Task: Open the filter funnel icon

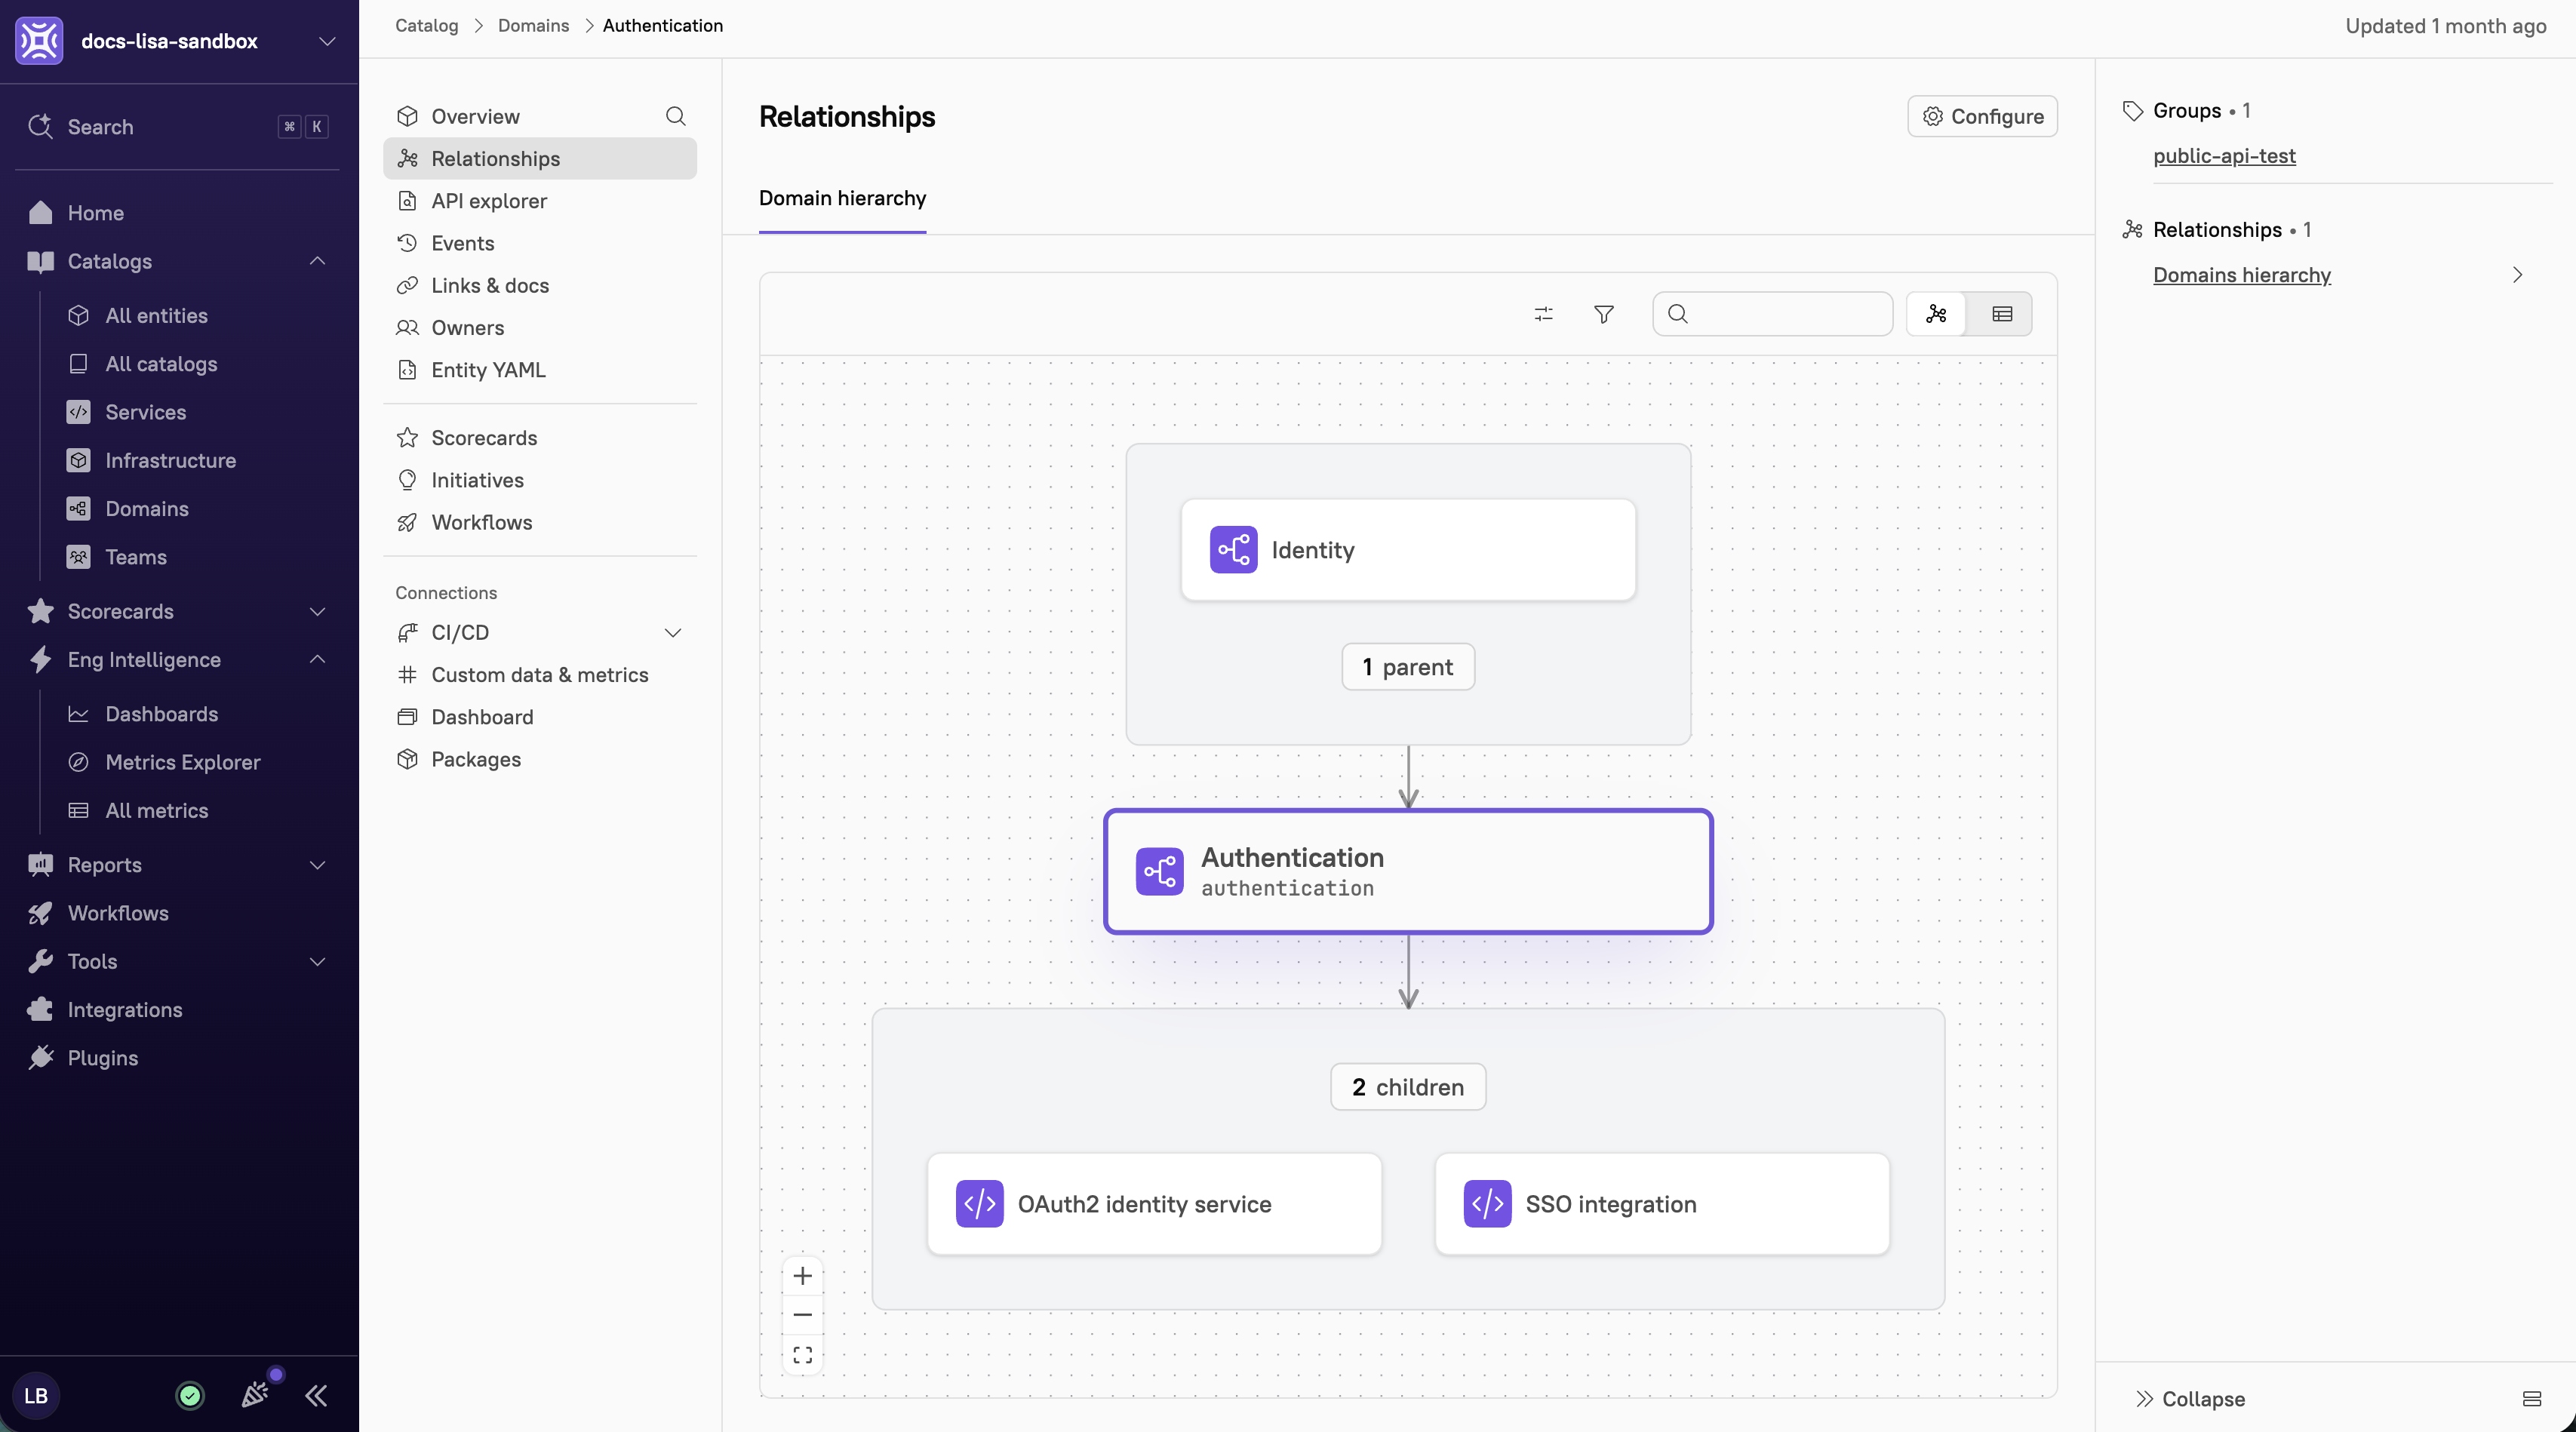Action: (1603, 314)
